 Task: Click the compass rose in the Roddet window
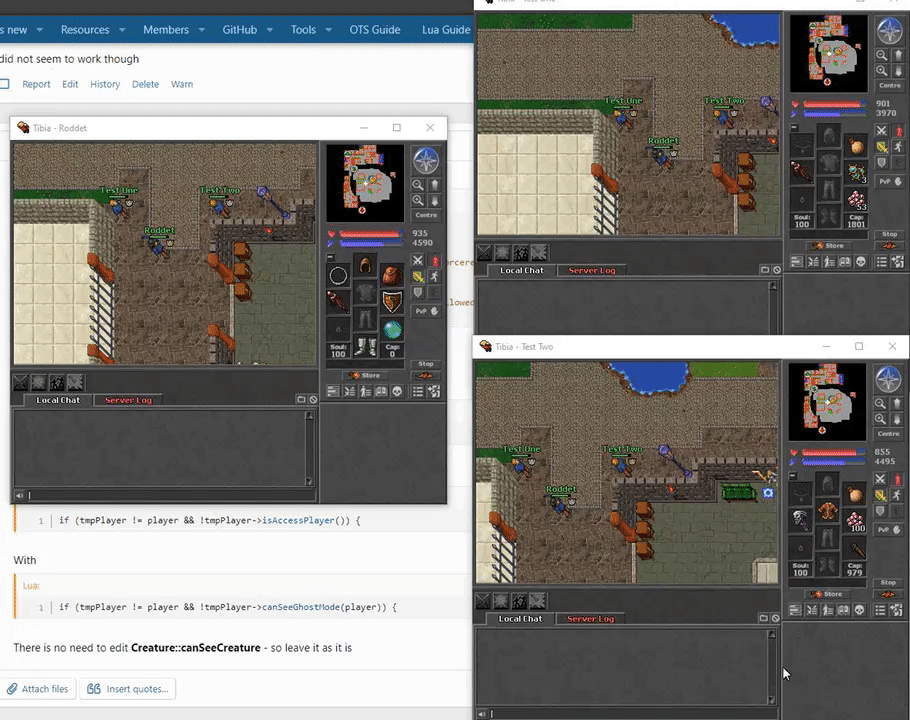[426, 160]
